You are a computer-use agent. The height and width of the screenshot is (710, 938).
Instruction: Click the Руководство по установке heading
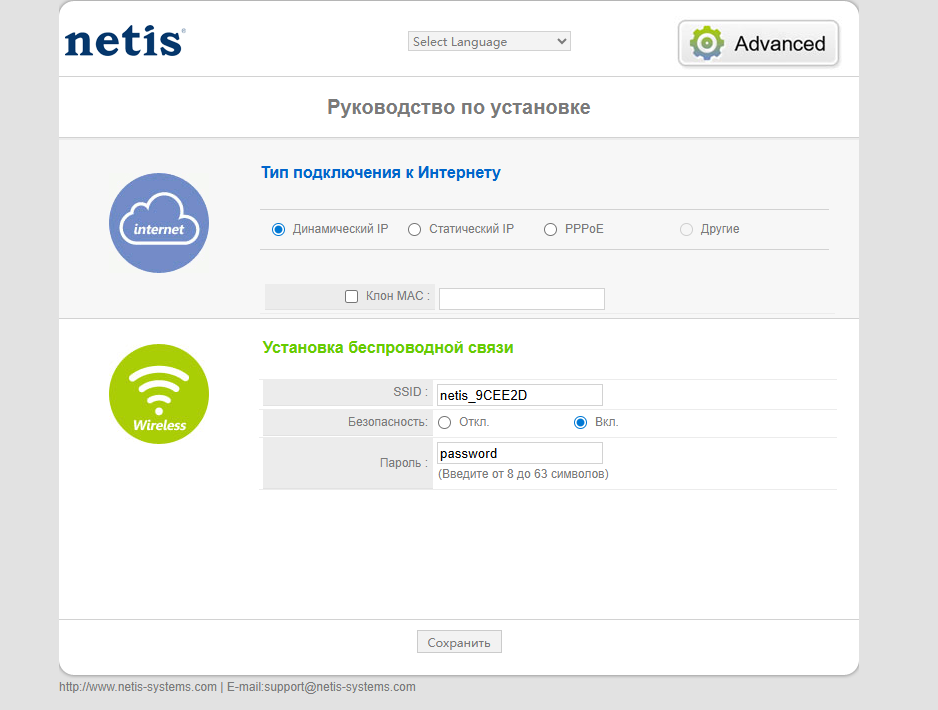(458, 107)
